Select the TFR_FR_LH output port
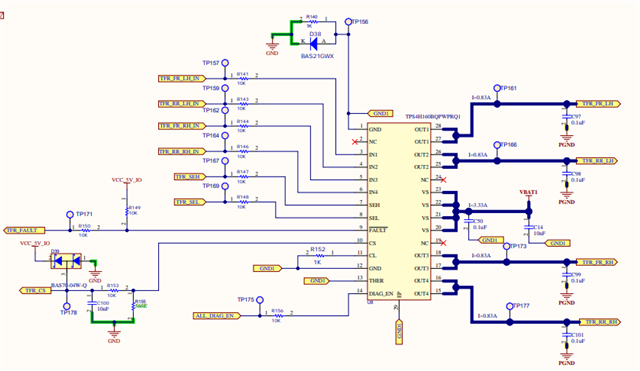 [598, 104]
